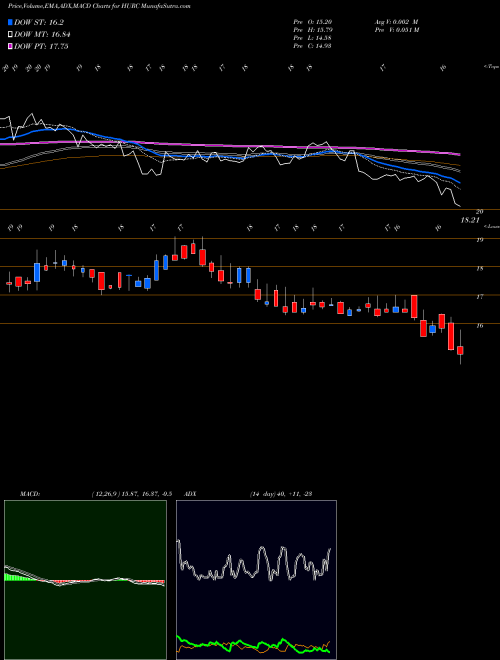Click the '<Lows' marker label
Image resolution: width=500 pixels, height=660 pixels.
pyautogui.click(x=491, y=226)
